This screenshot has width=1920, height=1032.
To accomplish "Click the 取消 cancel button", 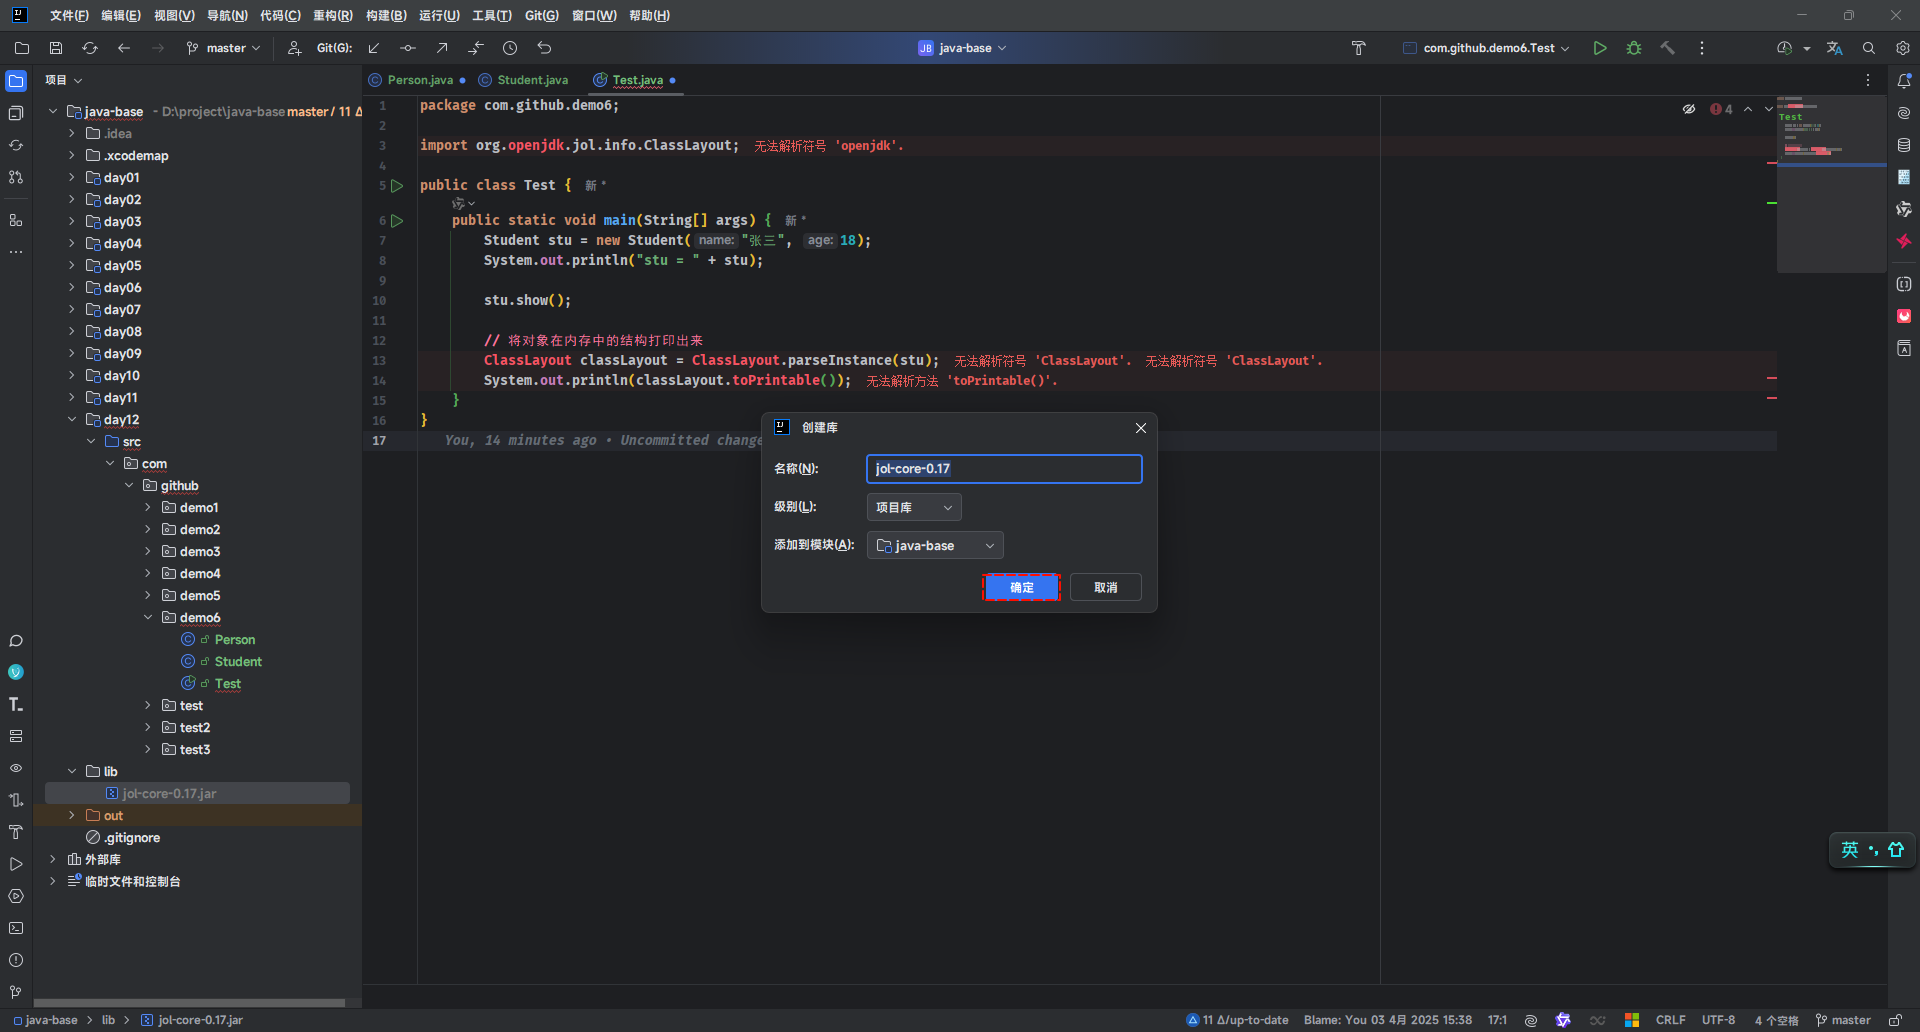I will pos(1105,587).
